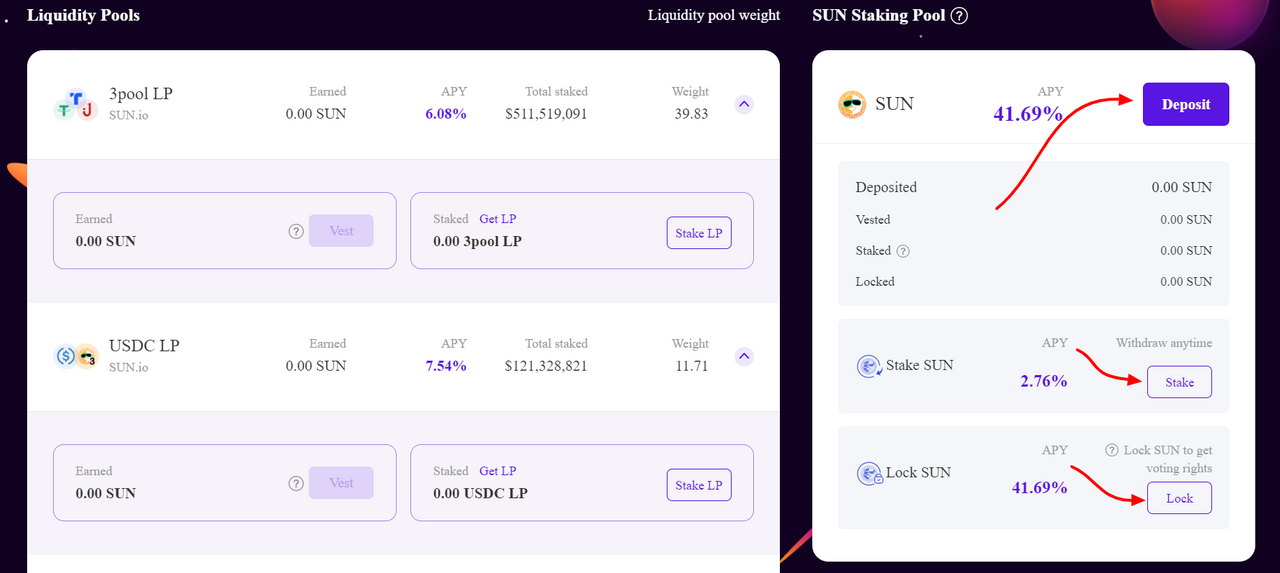The height and width of the screenshot is (573, 1280).
Task: Click the Vest button in 3pool LP
Action: click(x=341, y=231)
